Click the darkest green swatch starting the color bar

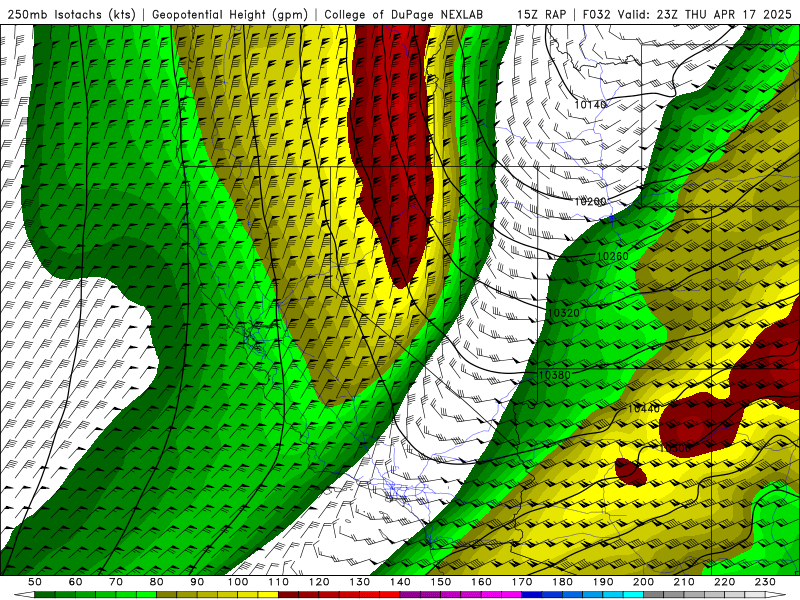[x=45, y=595]
